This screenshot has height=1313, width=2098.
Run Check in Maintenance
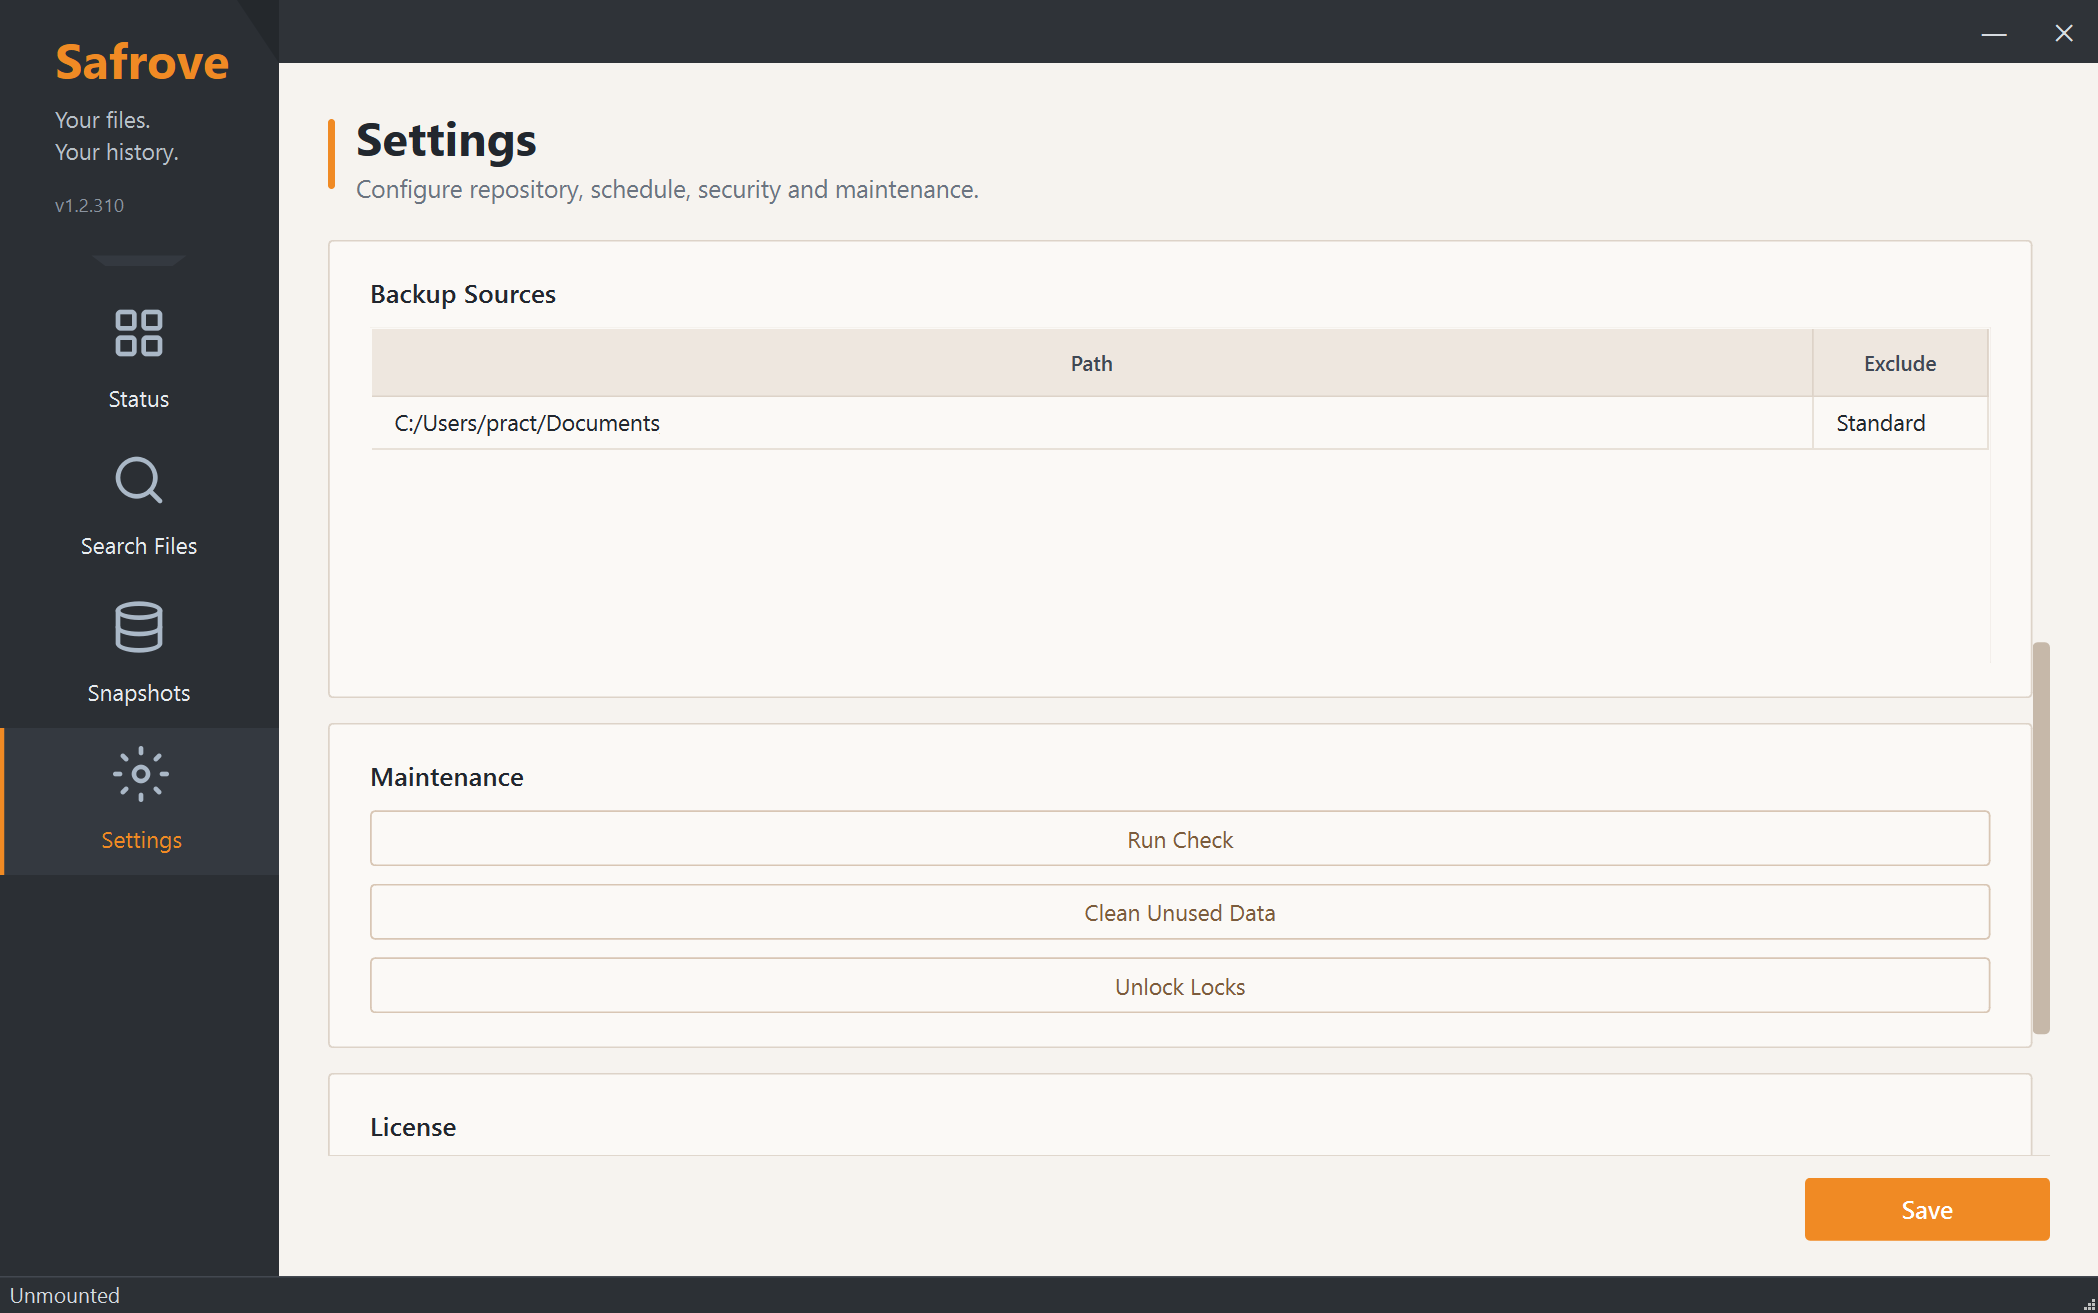point(1180,839)
